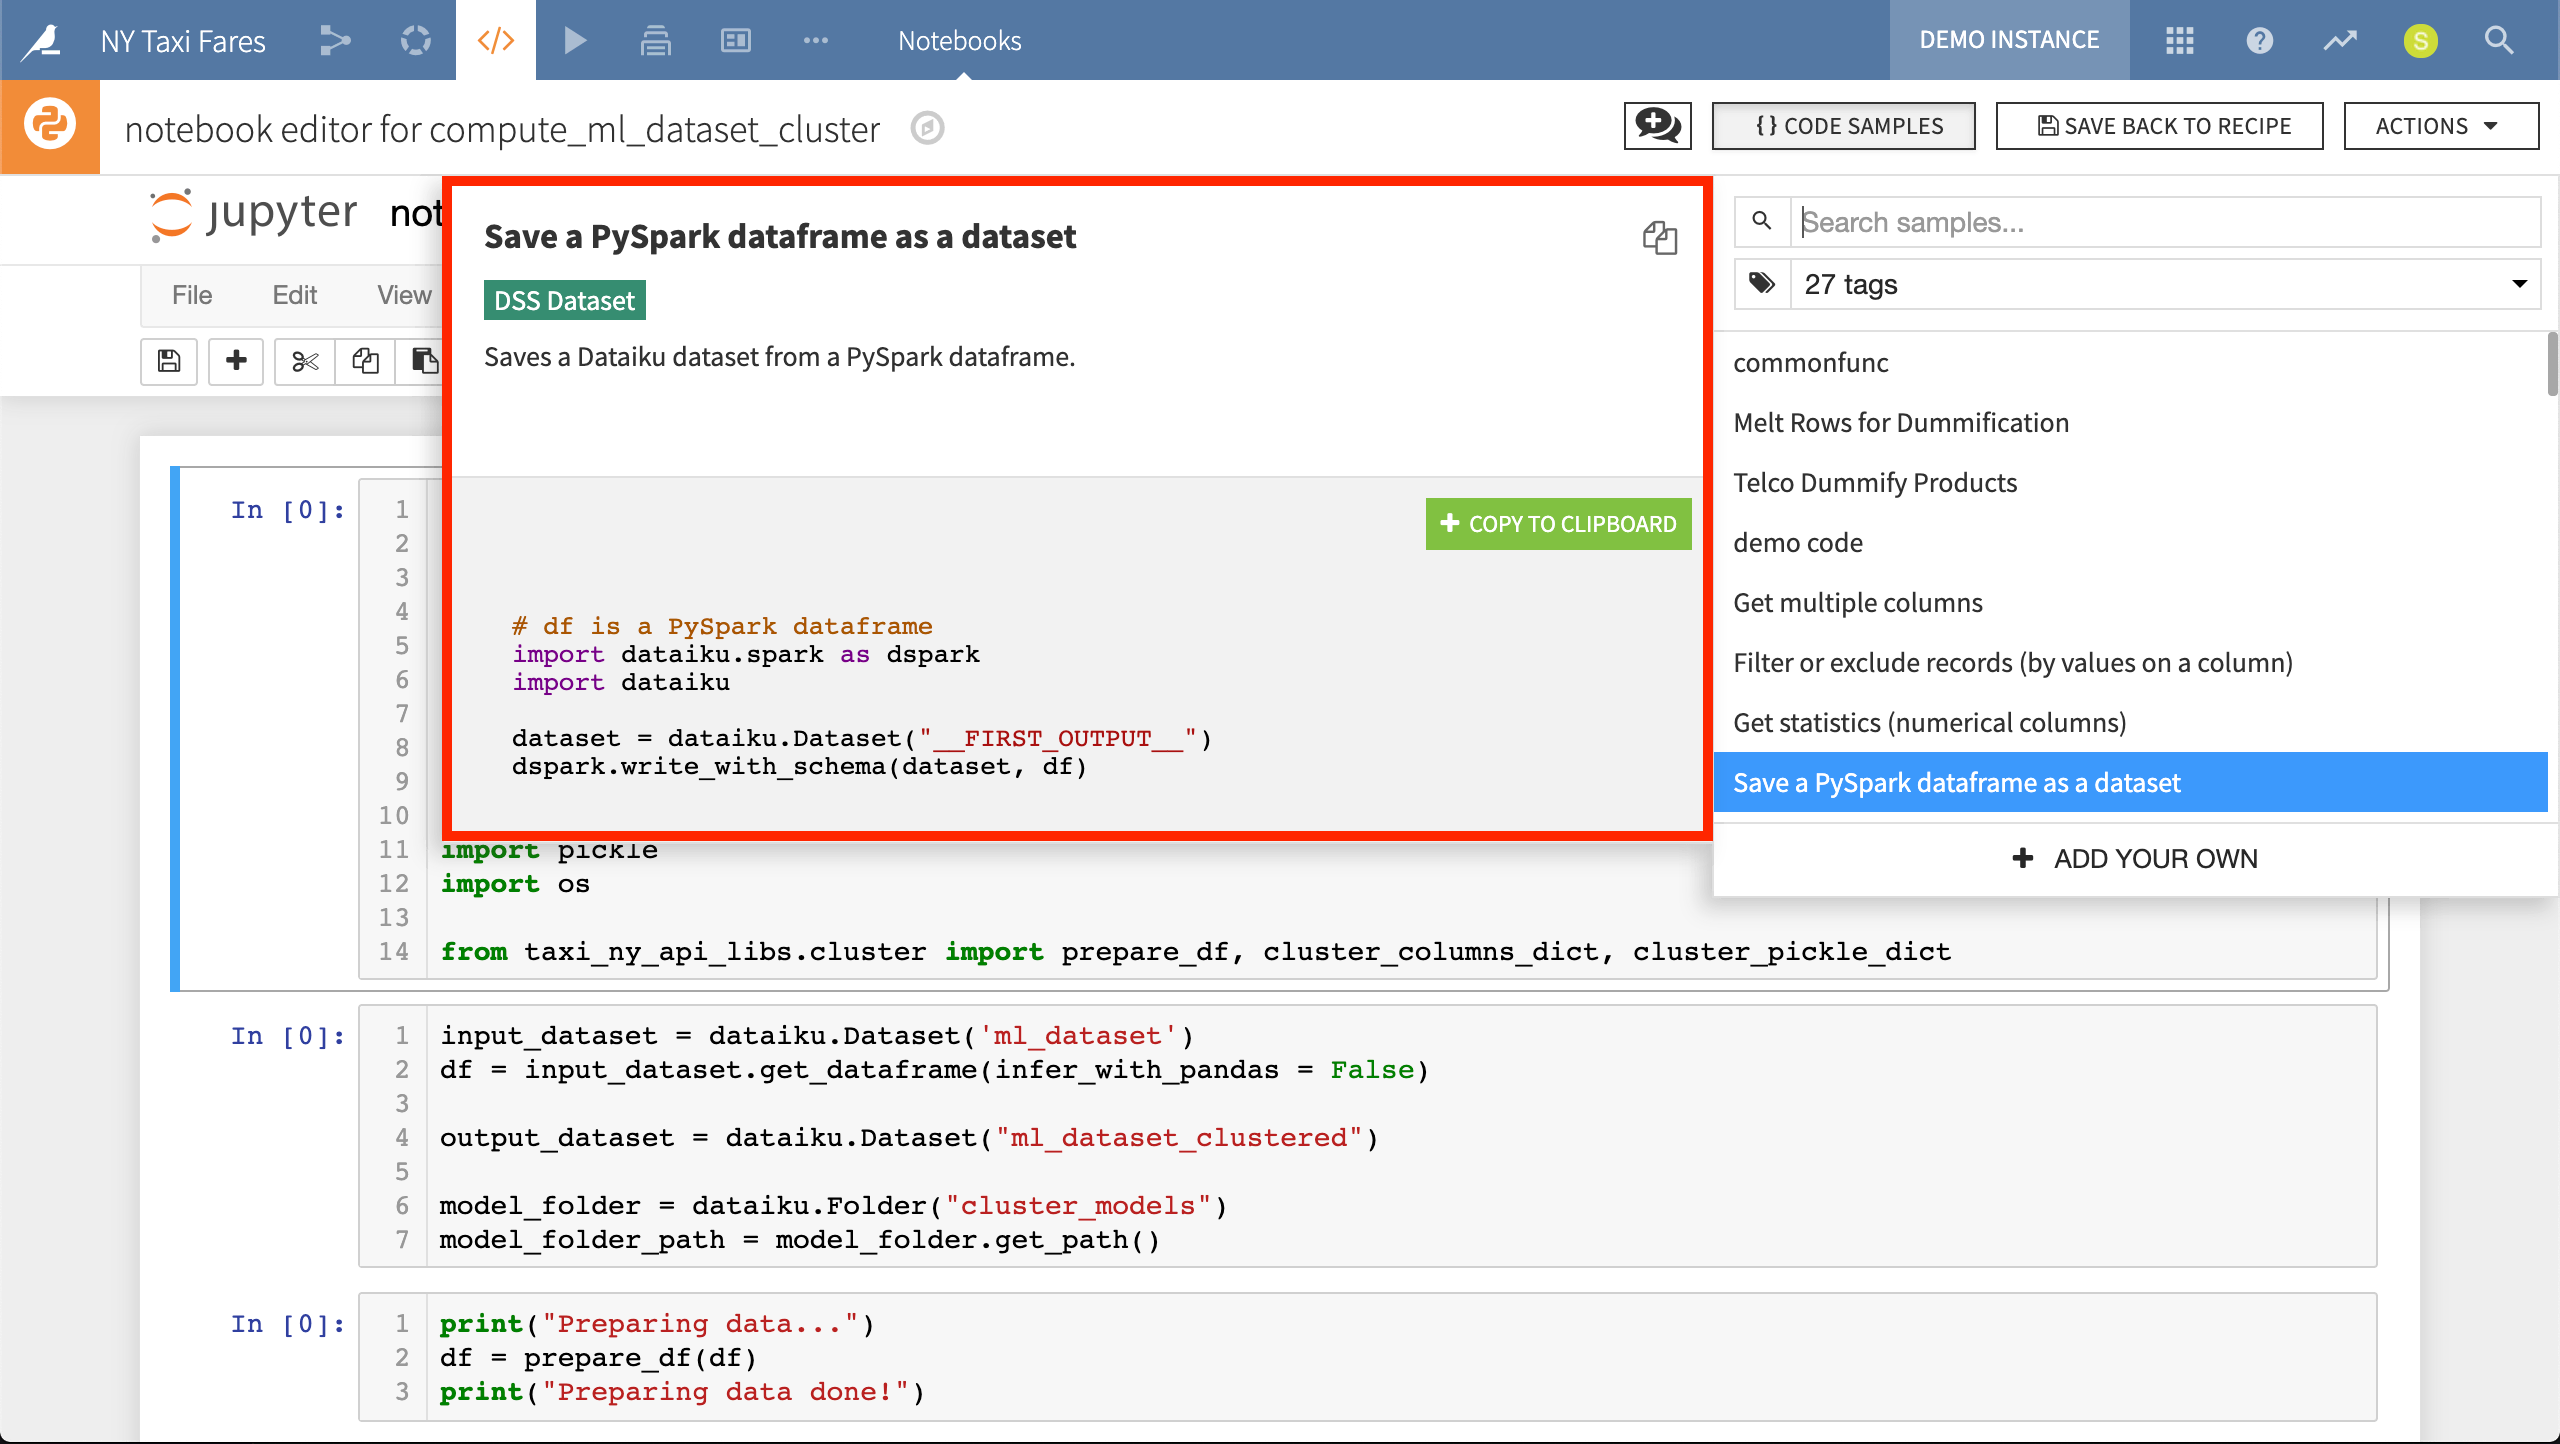Select Get statistics (numerical columns) sample
The image size is (2560, 1444).
pos(2130,722)
